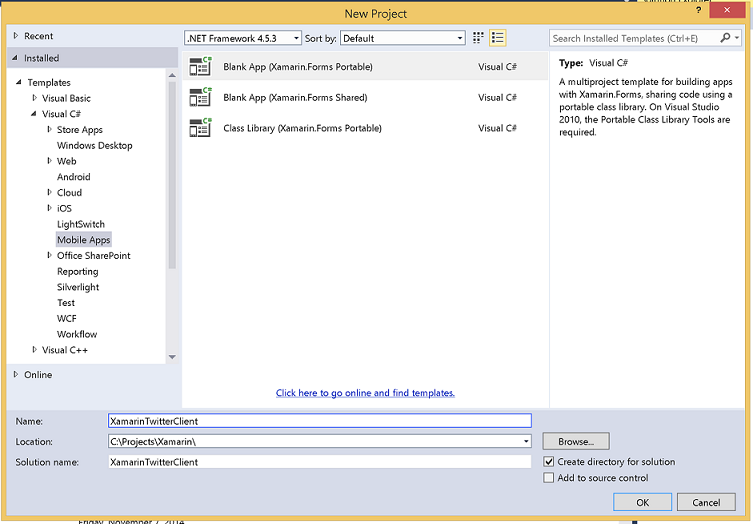
Task: Click the OK button
Action: click(x=643, y=502)
